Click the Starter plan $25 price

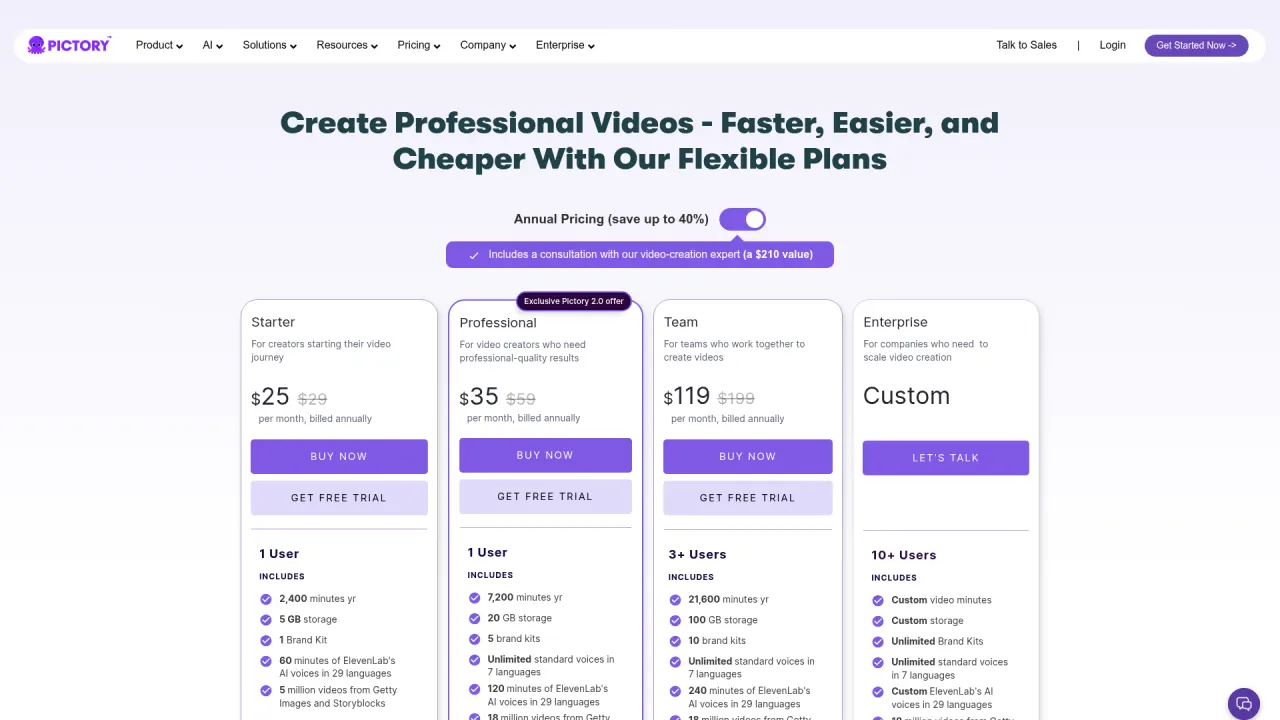tap(270, 397)
